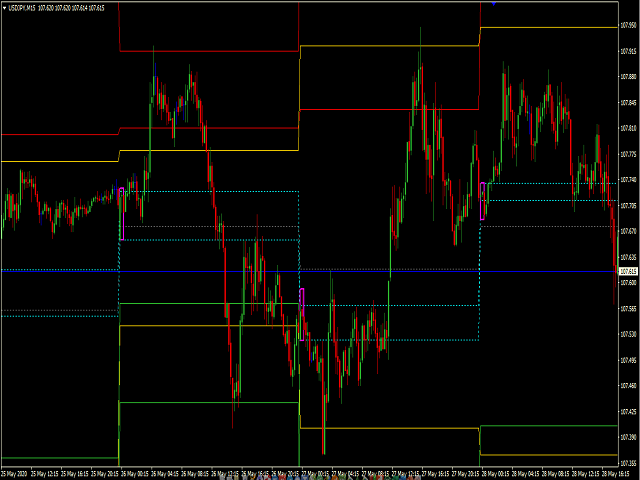The image size is (640, 480).
Task: Click the 25 May 2020 time label
Action: point(14,474)
